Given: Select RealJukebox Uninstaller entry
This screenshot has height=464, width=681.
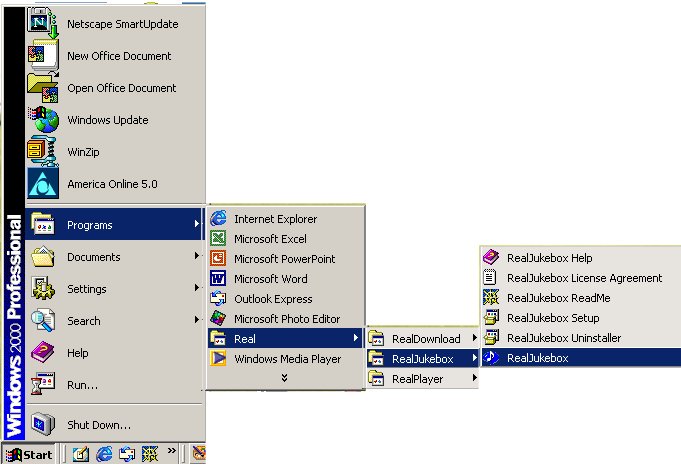Looking at the screenshot, I should click(563, 338).
